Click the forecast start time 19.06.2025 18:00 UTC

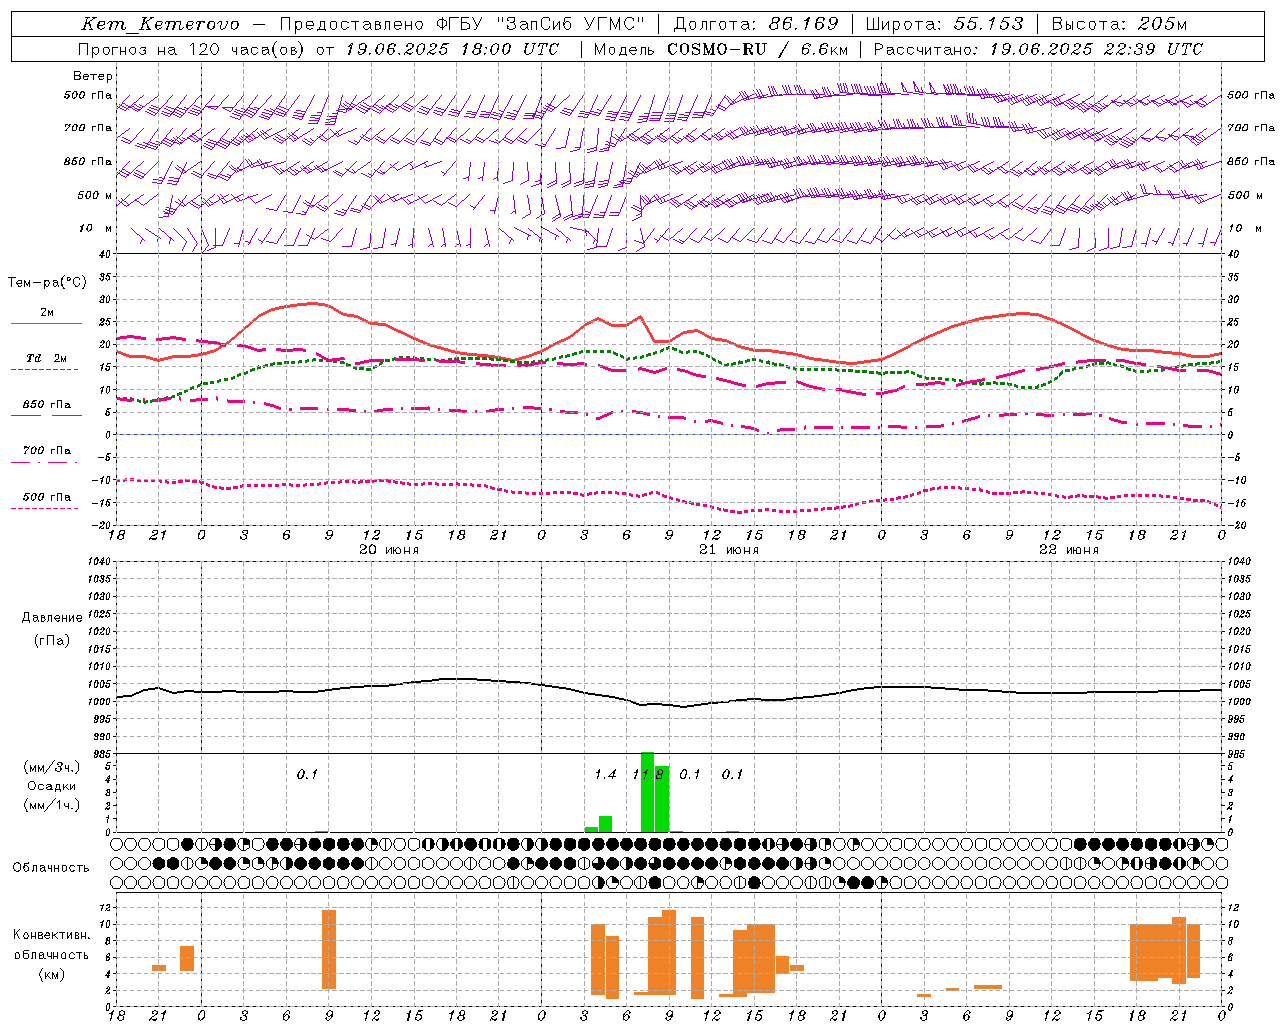click(x=452, y=49)
